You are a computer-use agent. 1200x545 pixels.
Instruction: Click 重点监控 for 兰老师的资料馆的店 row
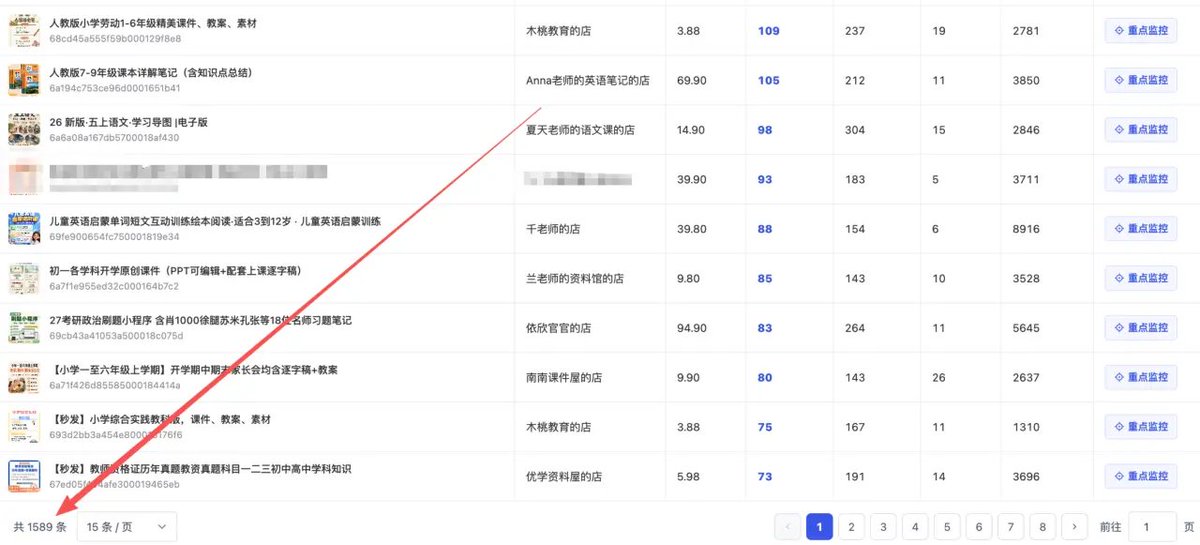click(1140, 278)
